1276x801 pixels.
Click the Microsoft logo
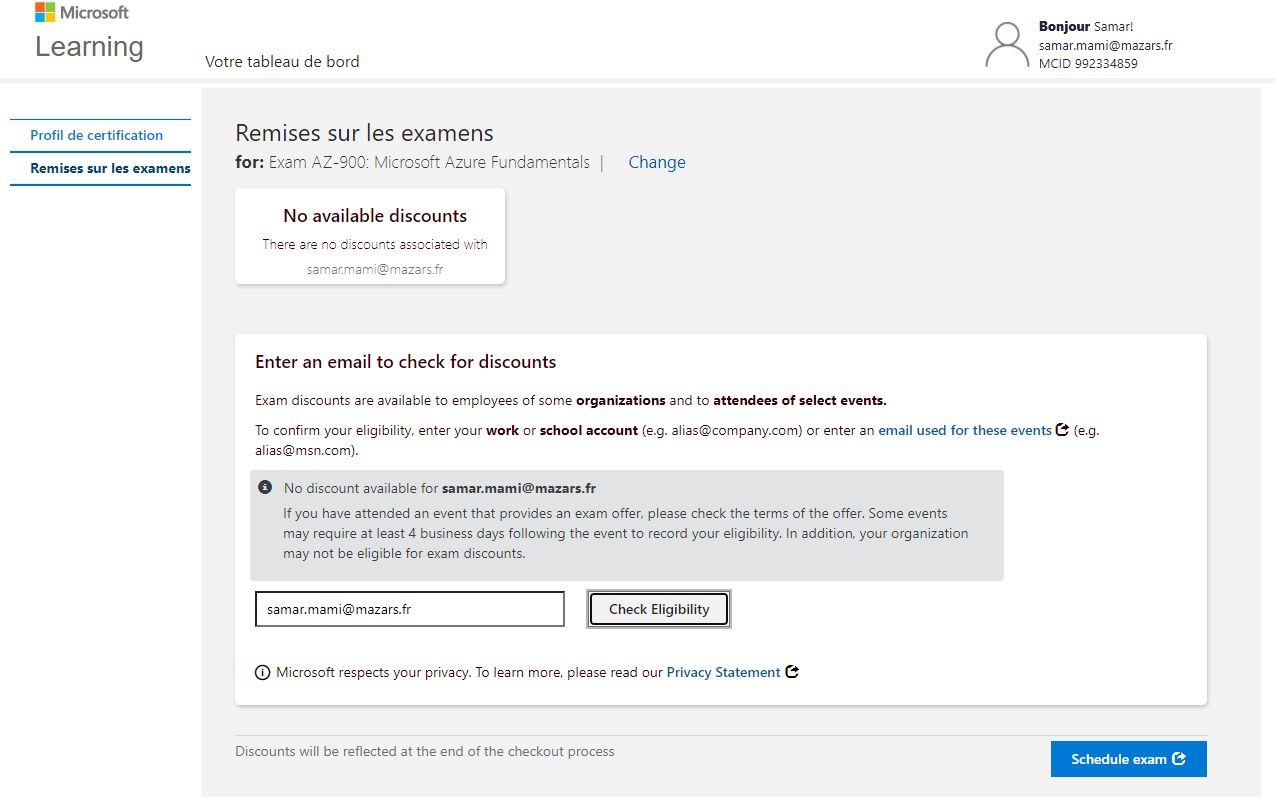pos(82,12)
